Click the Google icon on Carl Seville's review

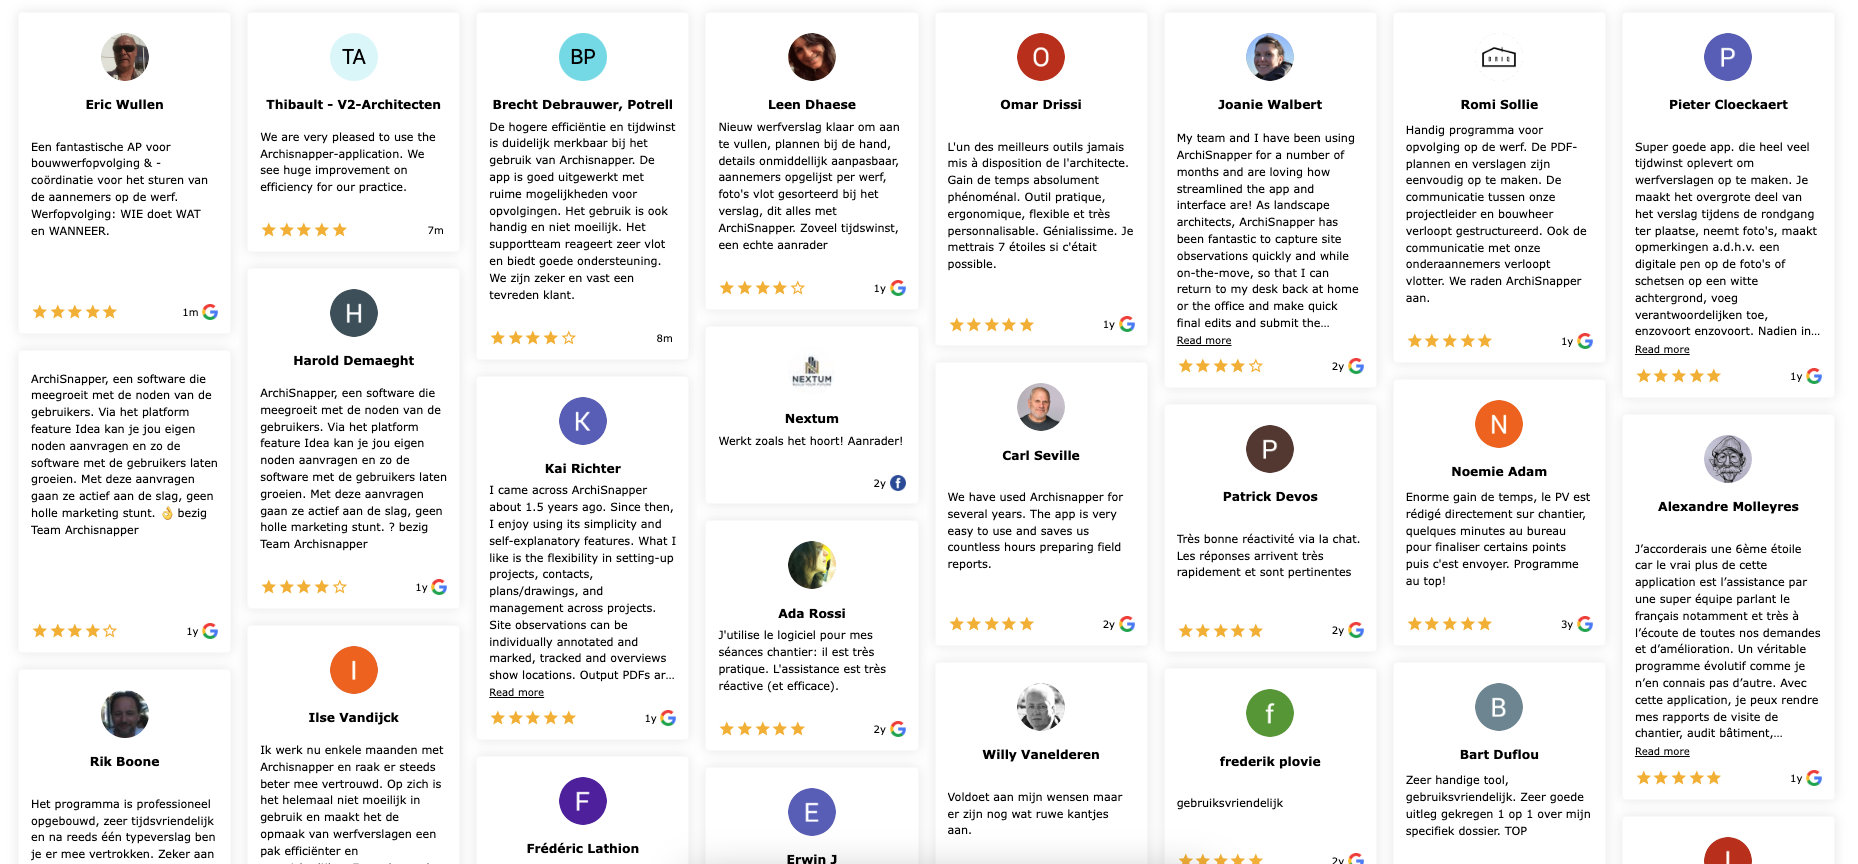(1127, 624)
